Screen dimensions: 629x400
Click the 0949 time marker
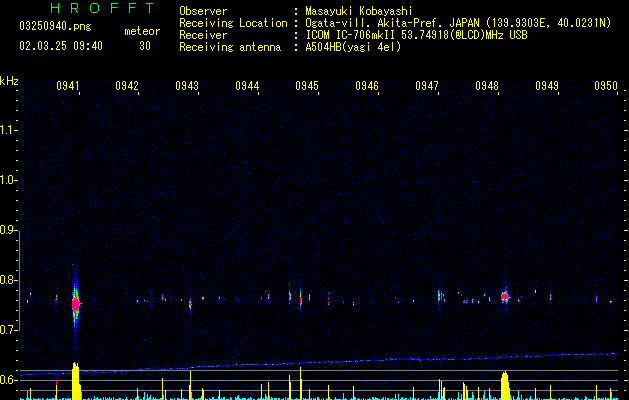(547, 86)
